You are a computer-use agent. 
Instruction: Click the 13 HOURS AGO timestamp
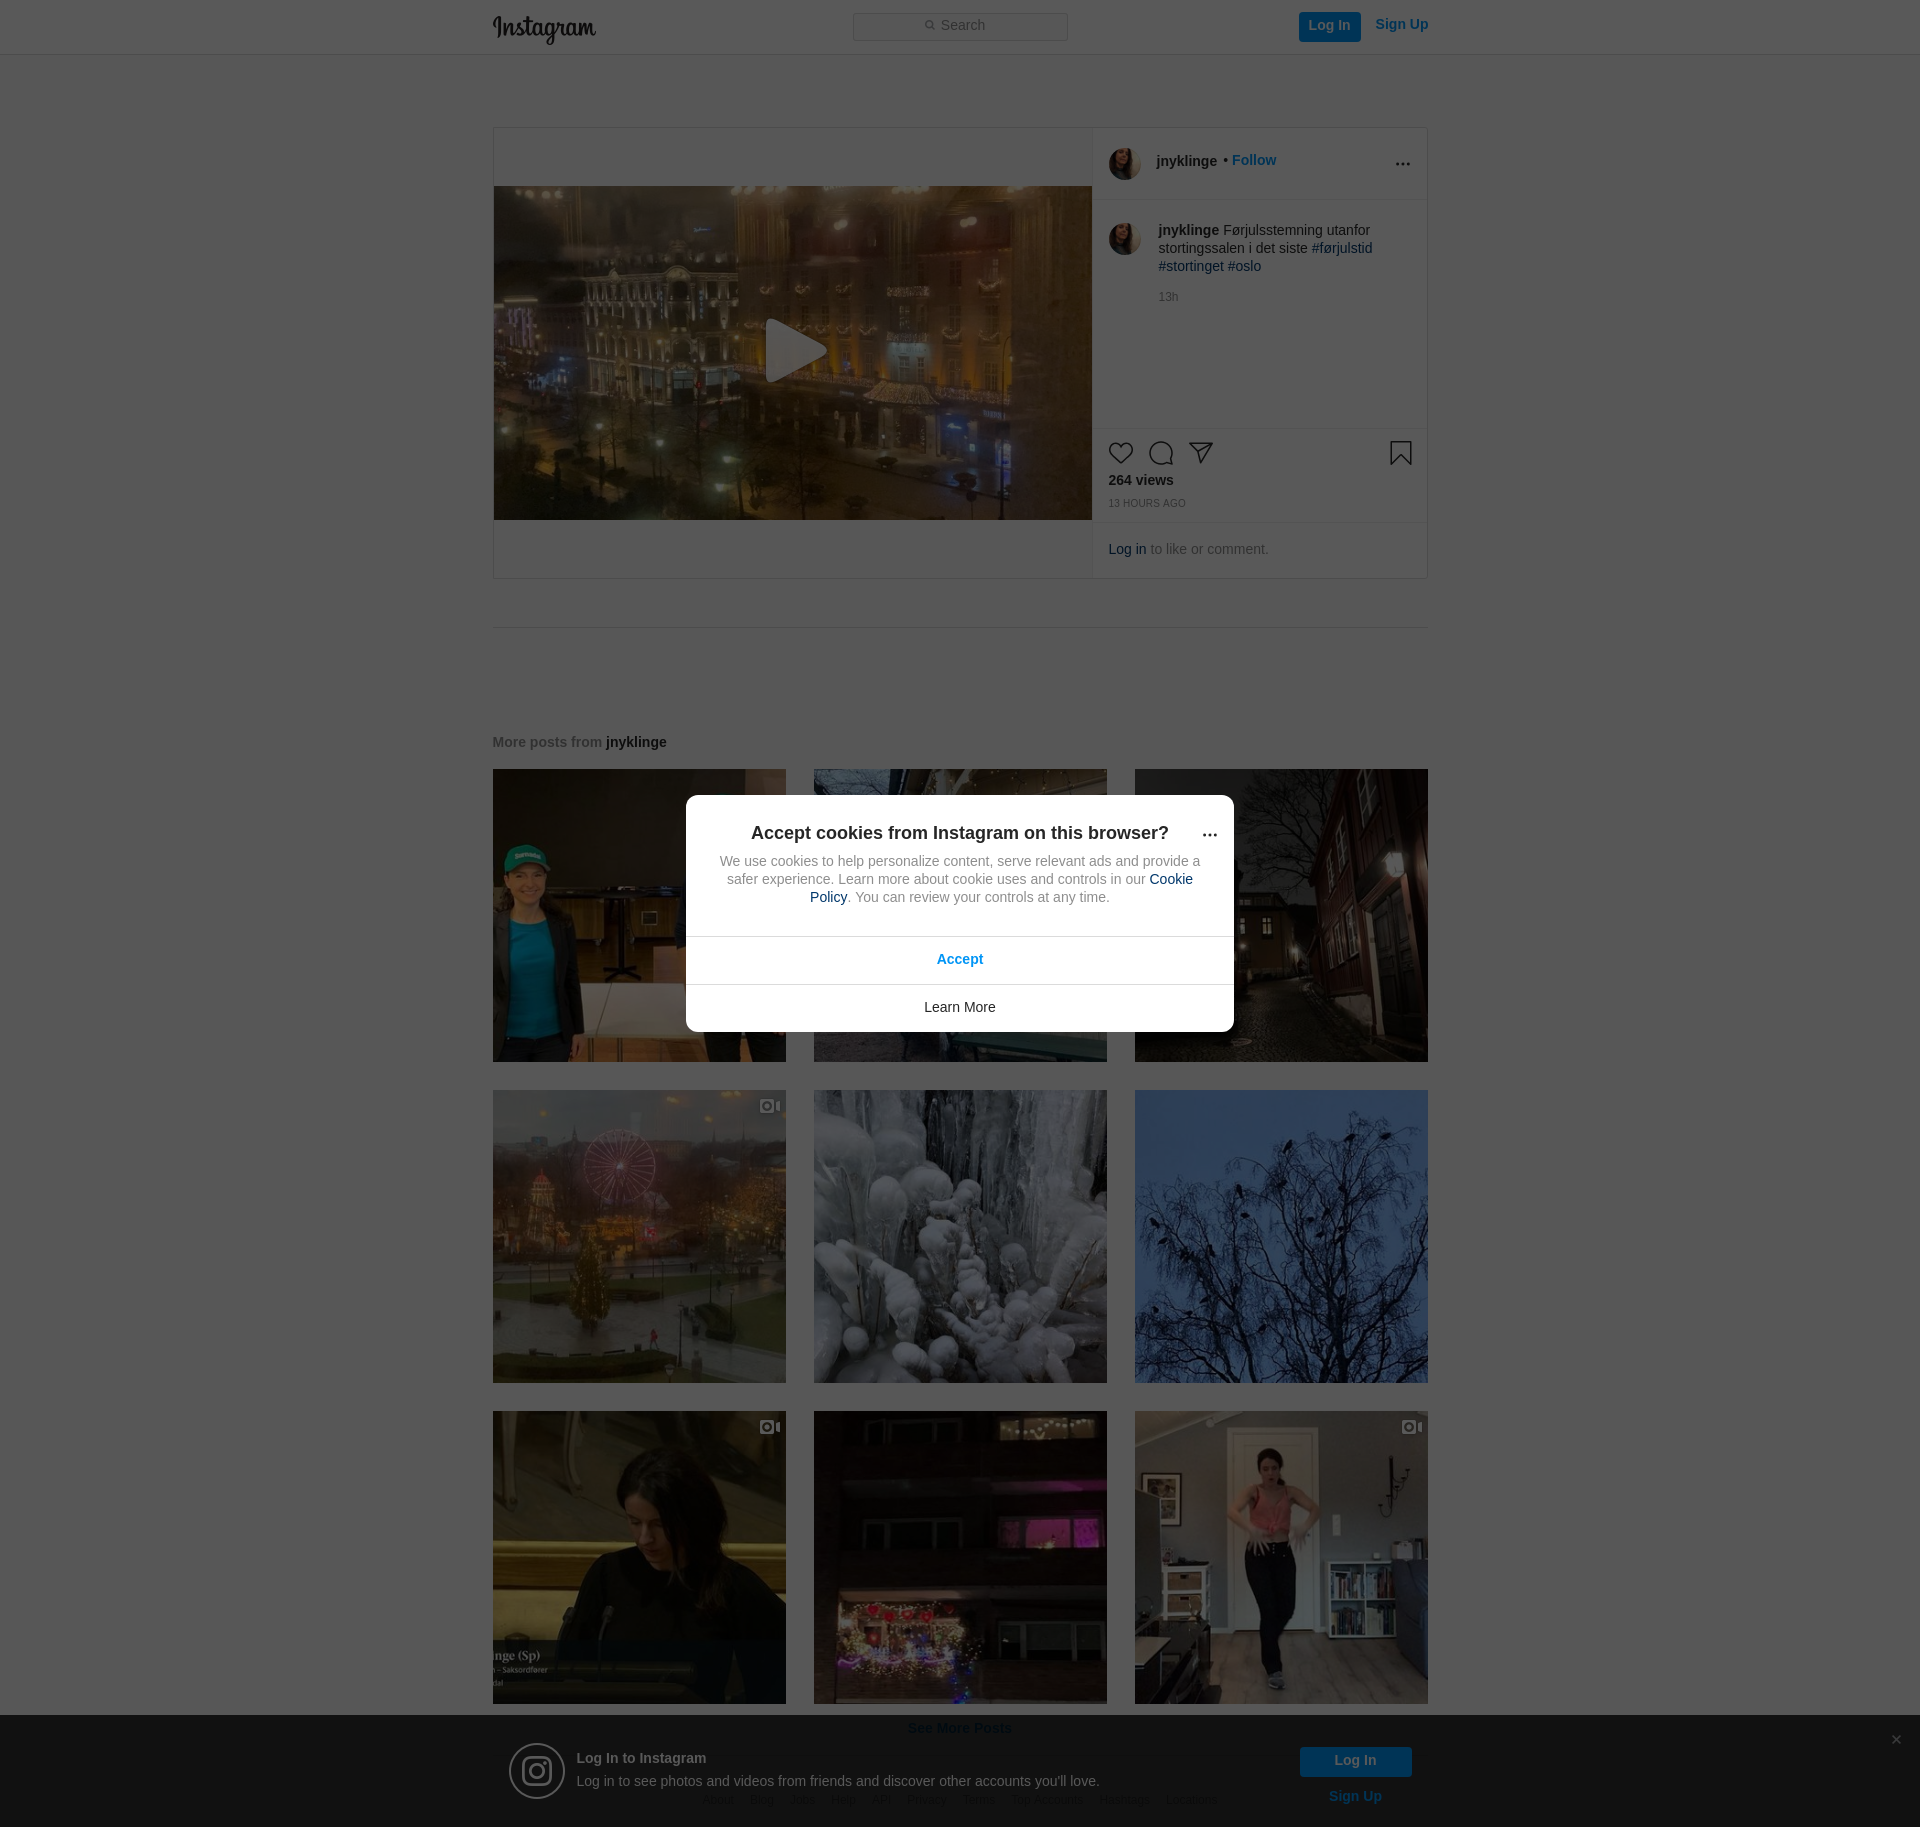[1147, 504]
